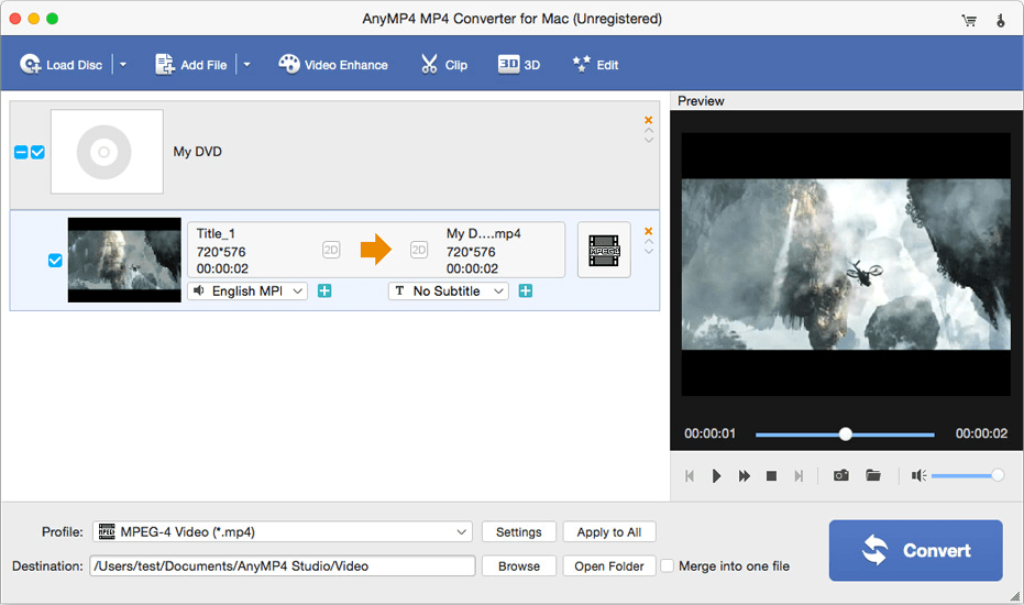
Task: Click the Add File toolbar button
Action: [x=191, y=65]
